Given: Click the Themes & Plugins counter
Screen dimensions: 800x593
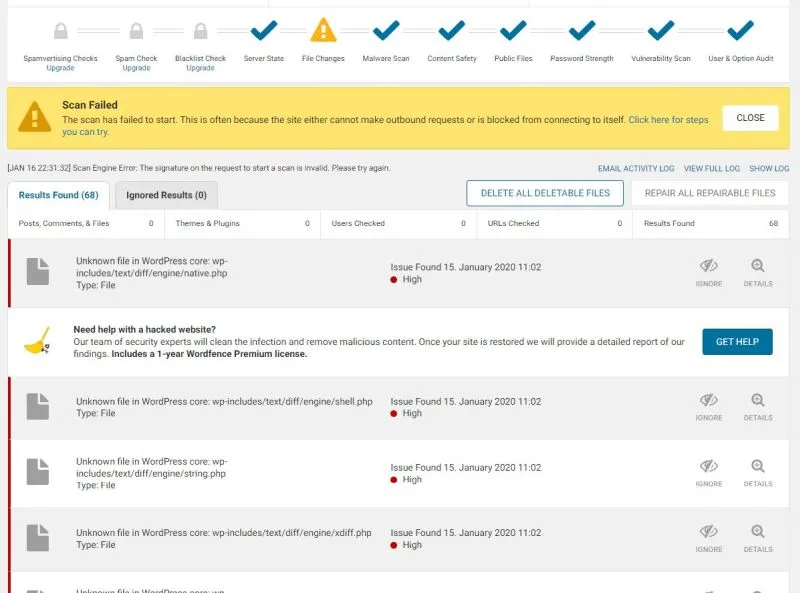Looking at the screenshot, I should (242, 224).
